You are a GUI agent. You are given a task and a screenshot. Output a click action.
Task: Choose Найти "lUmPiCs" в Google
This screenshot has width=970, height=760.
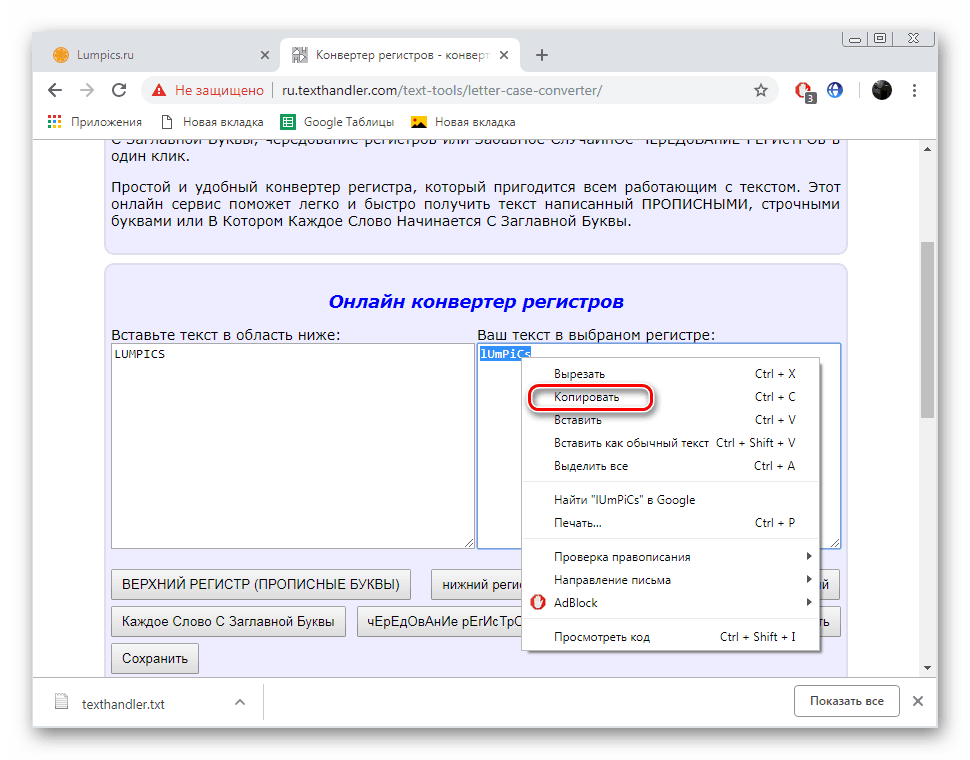click(x=671, y=500)
